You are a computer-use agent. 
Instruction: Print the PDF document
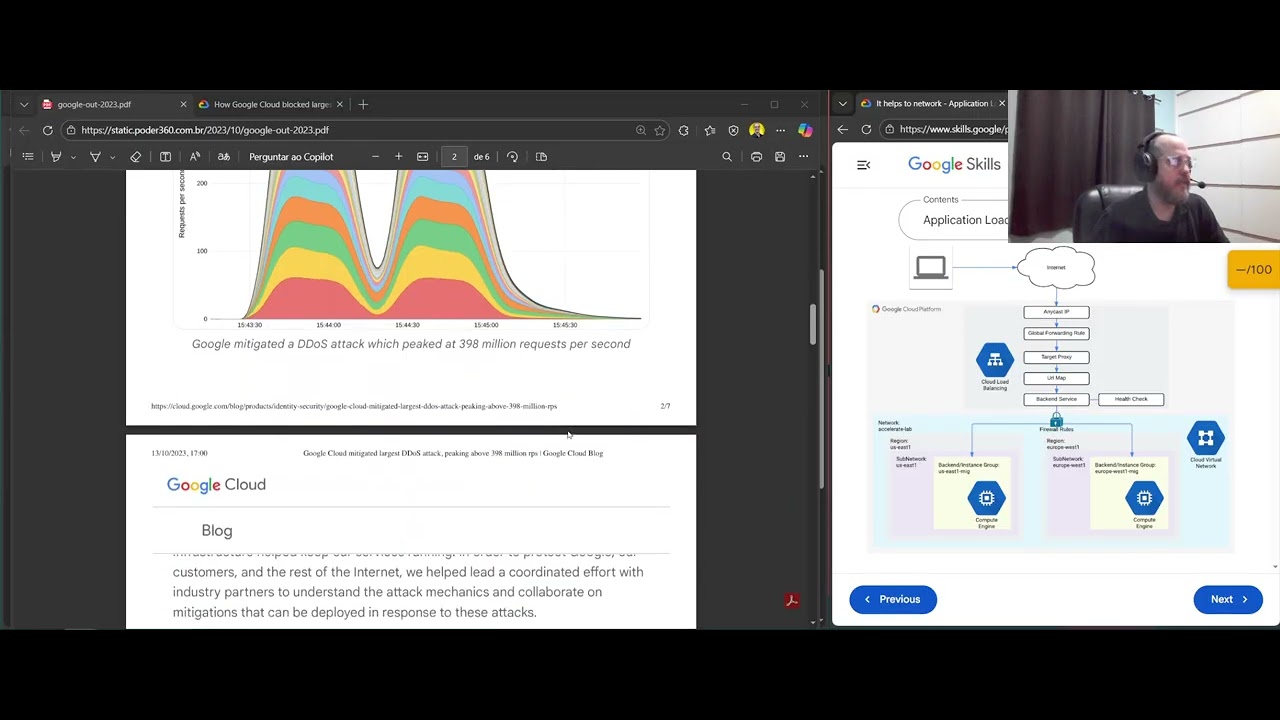coord(756,157)
